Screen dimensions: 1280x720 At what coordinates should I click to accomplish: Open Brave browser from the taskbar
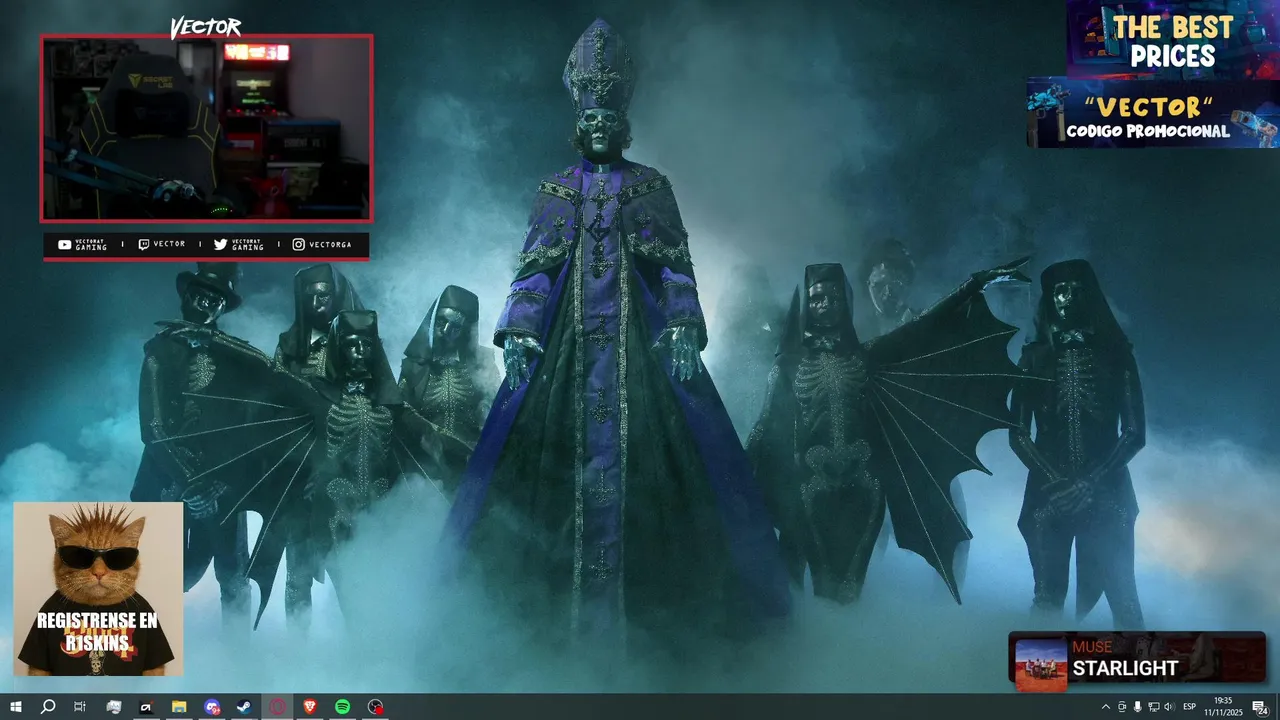tap(310, 707)
